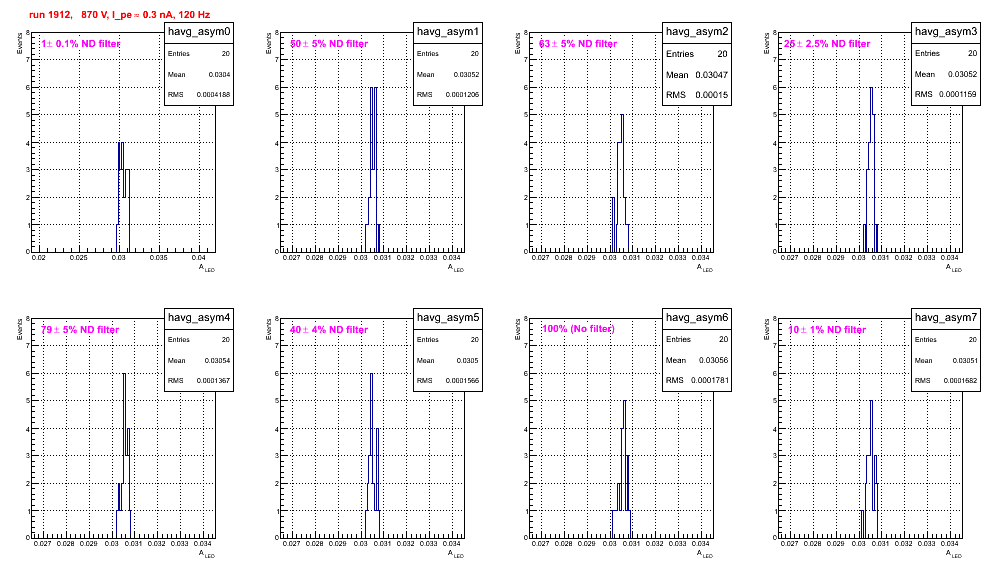Click the '63± 5% ND filter' label

578,44
